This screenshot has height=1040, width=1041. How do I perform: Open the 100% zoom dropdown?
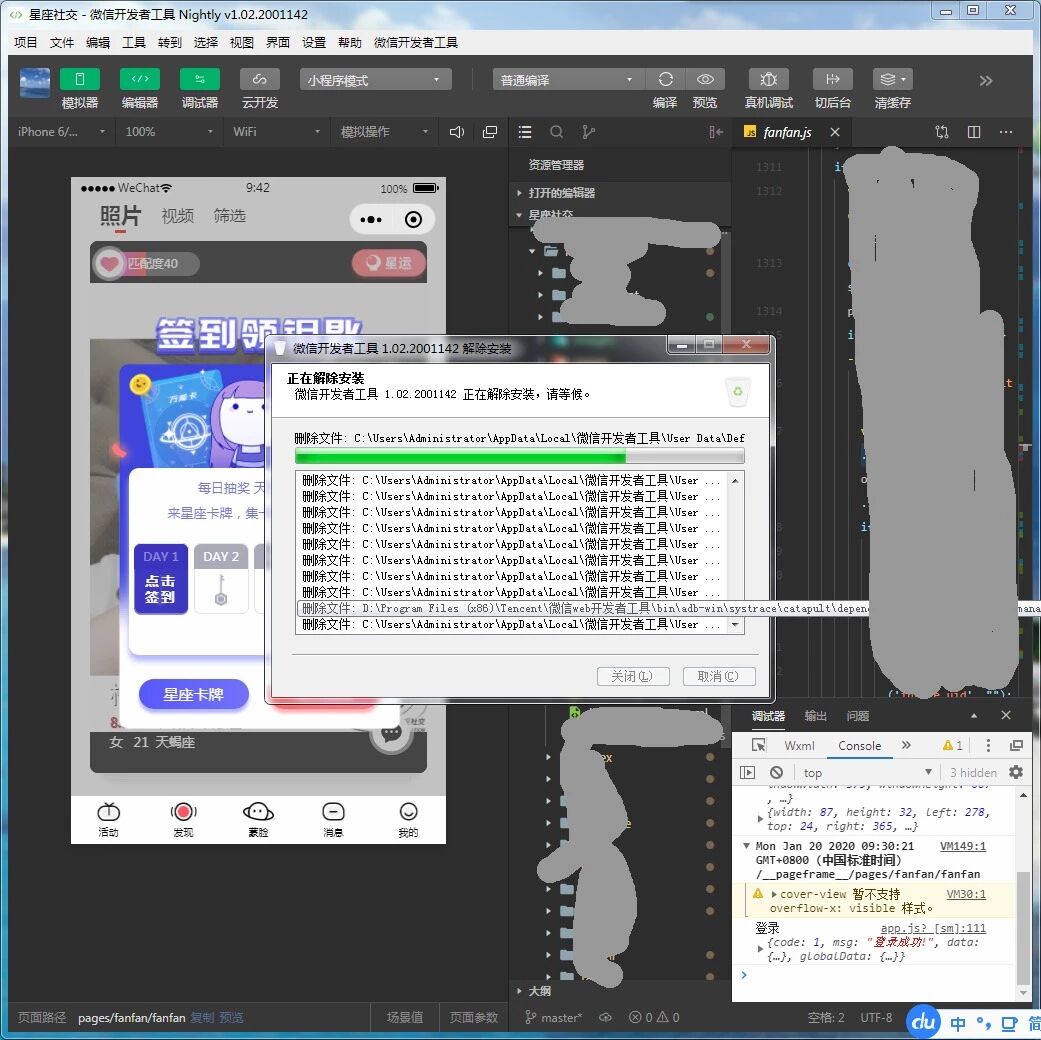pos(169,131)
